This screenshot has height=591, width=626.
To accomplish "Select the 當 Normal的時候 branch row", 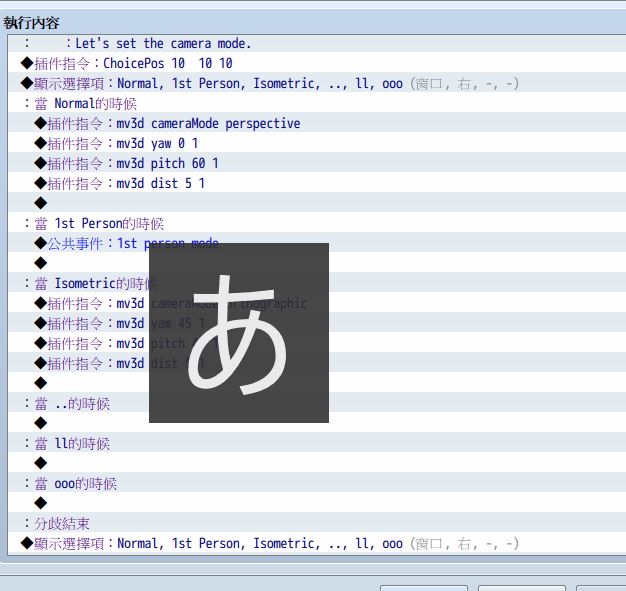I will coord(317,103).
